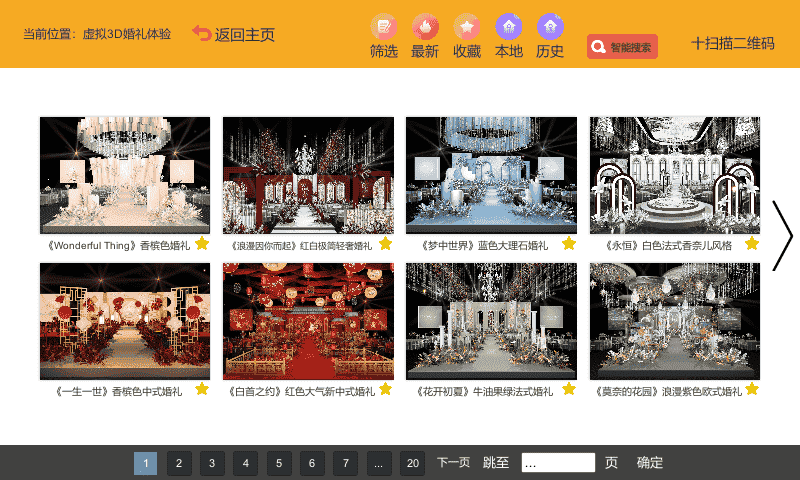This screenshot has height=480, width=800.
Task: Open the 历史 history icon
Action: (x=550, y=27)
